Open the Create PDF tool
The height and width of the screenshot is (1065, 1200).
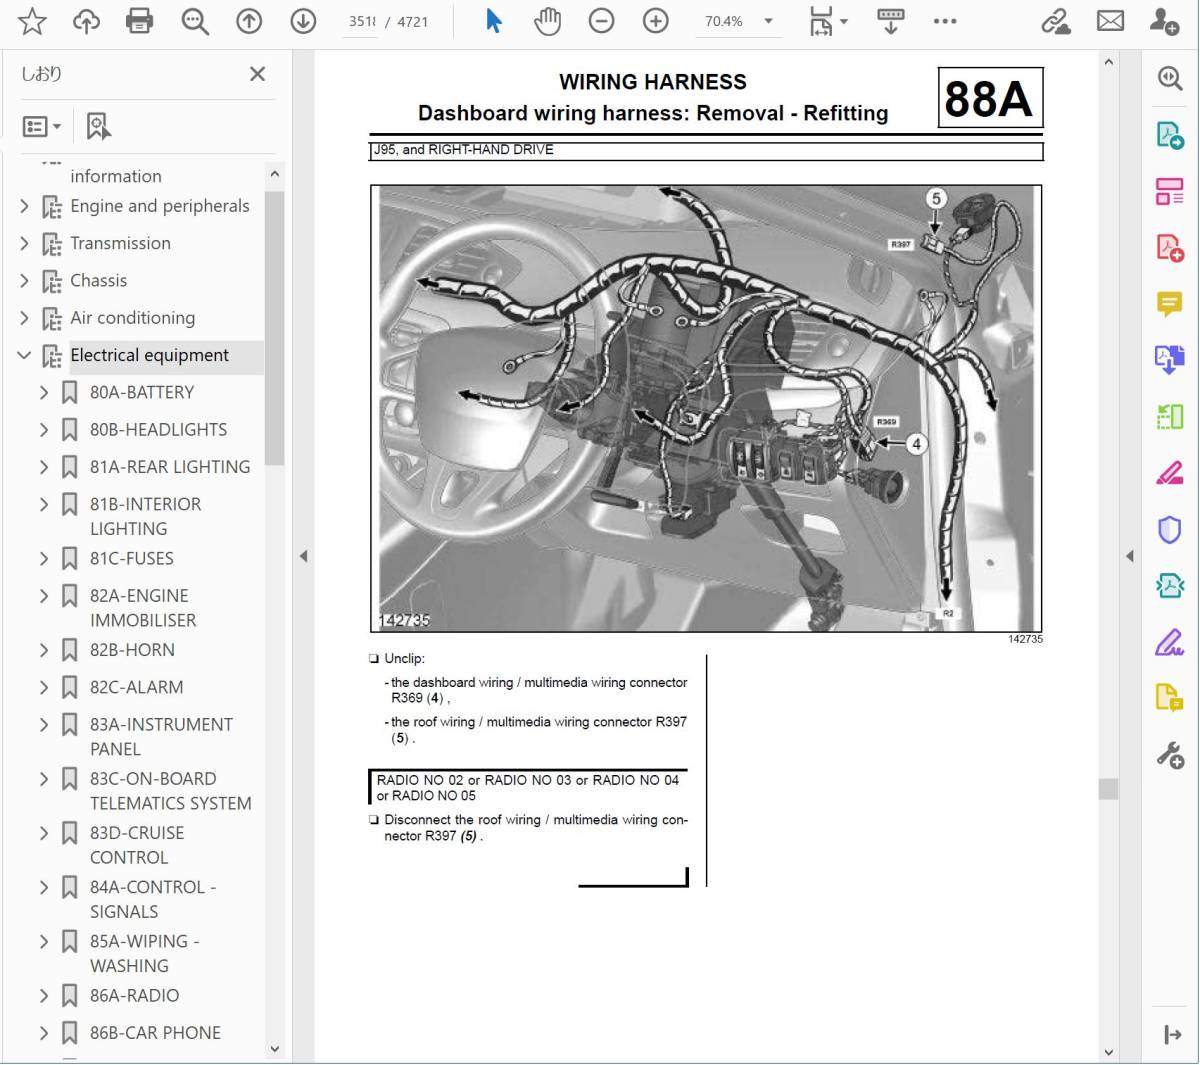tap(1169, 247)
